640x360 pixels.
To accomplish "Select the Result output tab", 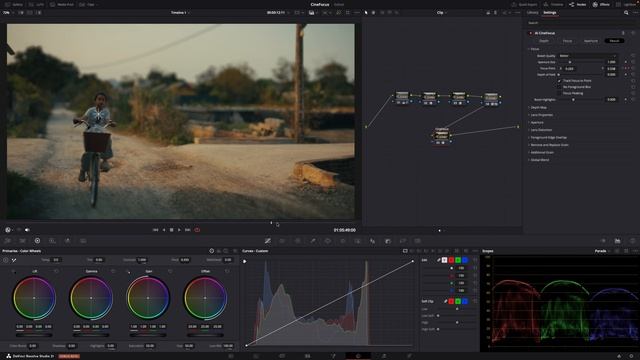I will (x=614, y=41).
